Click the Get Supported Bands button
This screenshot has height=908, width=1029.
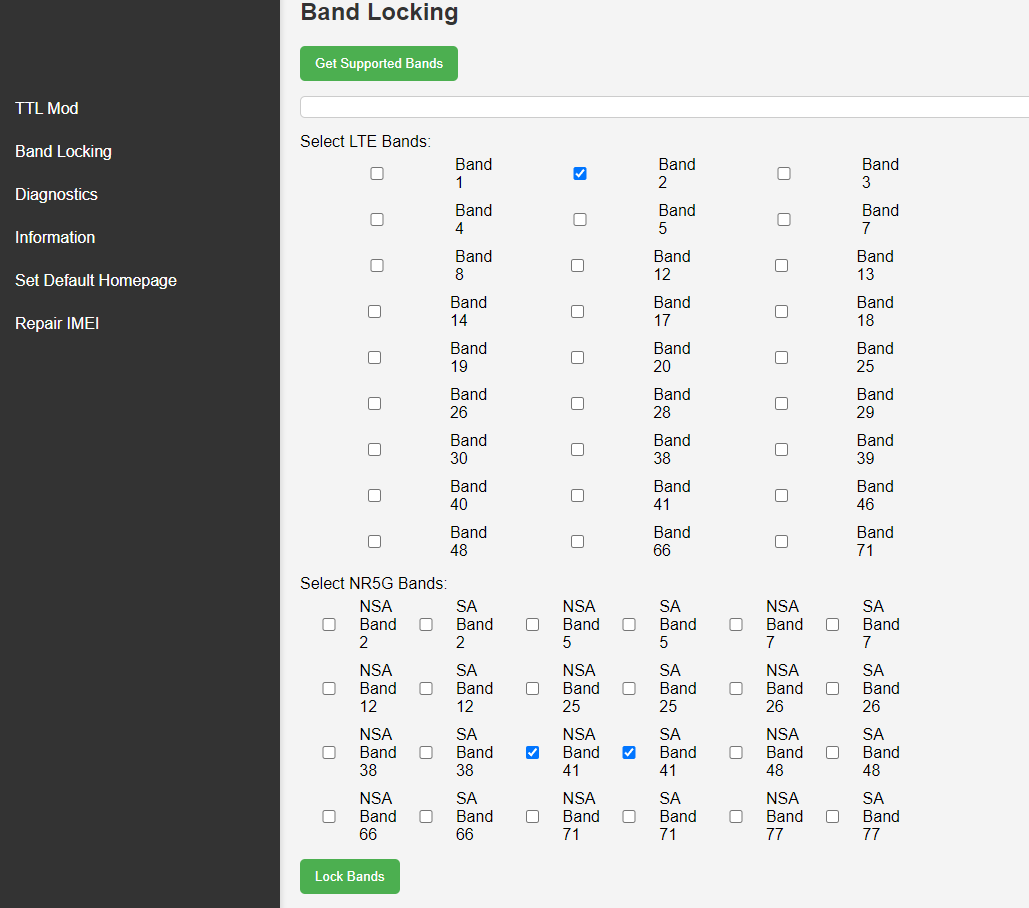378,63
